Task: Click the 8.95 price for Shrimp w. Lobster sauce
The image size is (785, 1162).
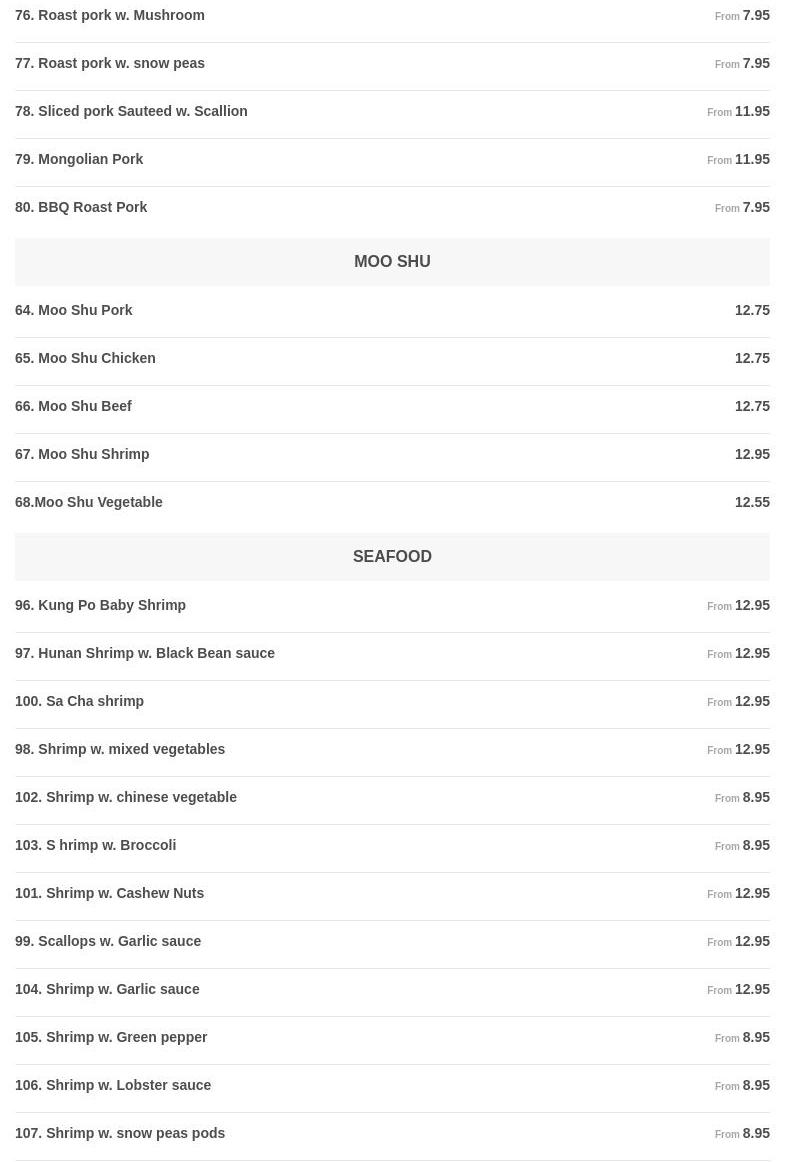Action: coord(755,1086)
